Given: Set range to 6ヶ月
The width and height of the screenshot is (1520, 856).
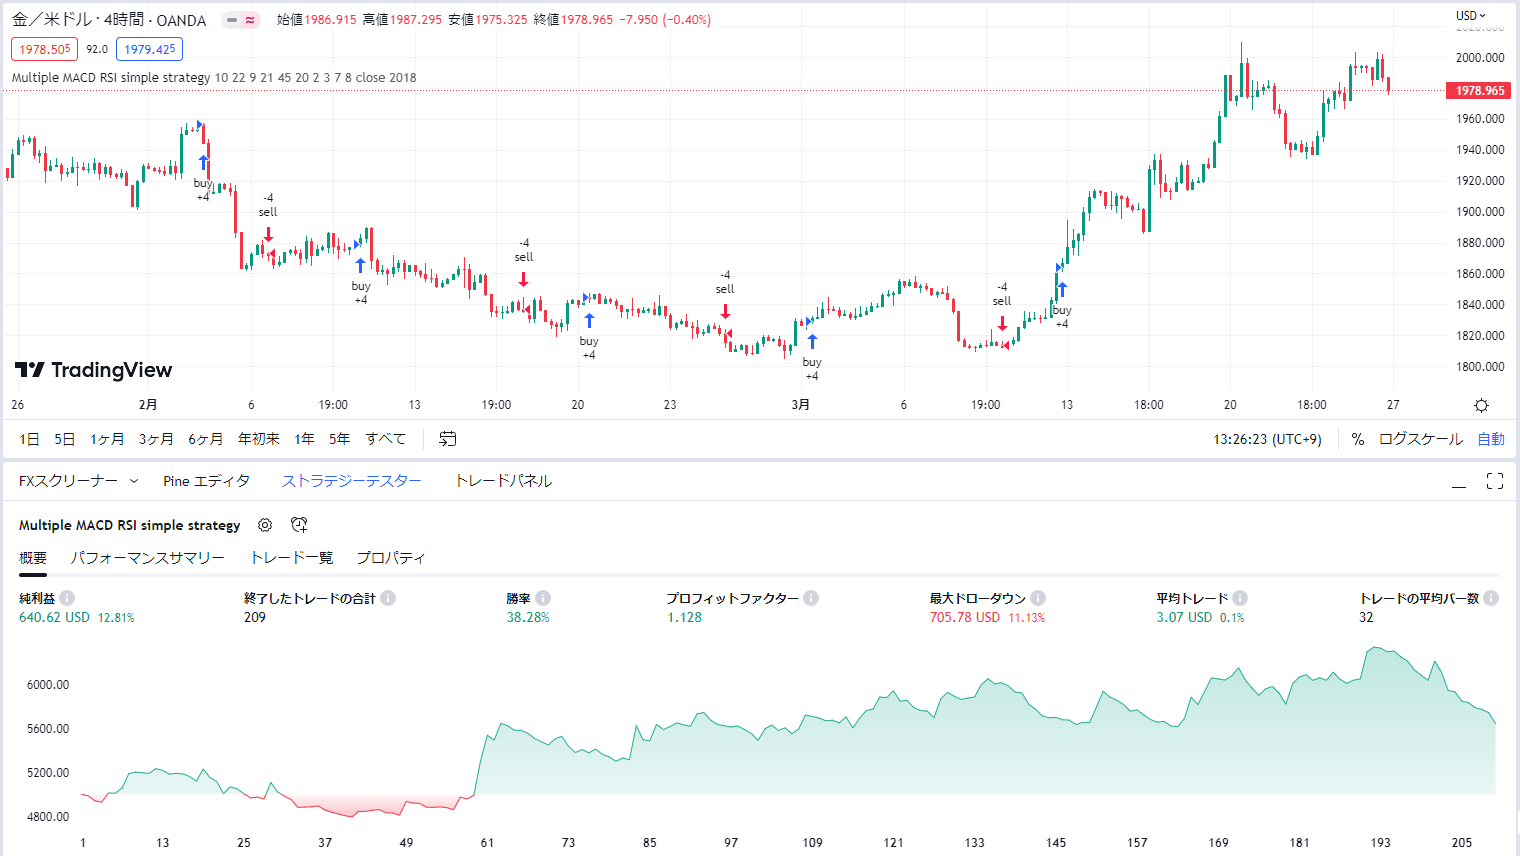Looking at the screenshot, I should click(206, 439).
